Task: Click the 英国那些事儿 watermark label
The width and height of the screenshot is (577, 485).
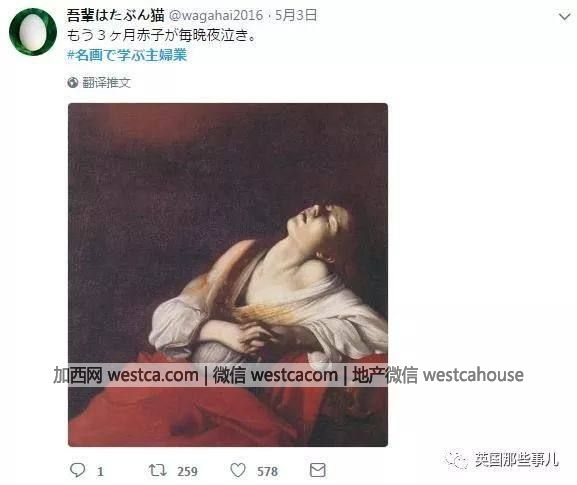Action: [517, 459]
